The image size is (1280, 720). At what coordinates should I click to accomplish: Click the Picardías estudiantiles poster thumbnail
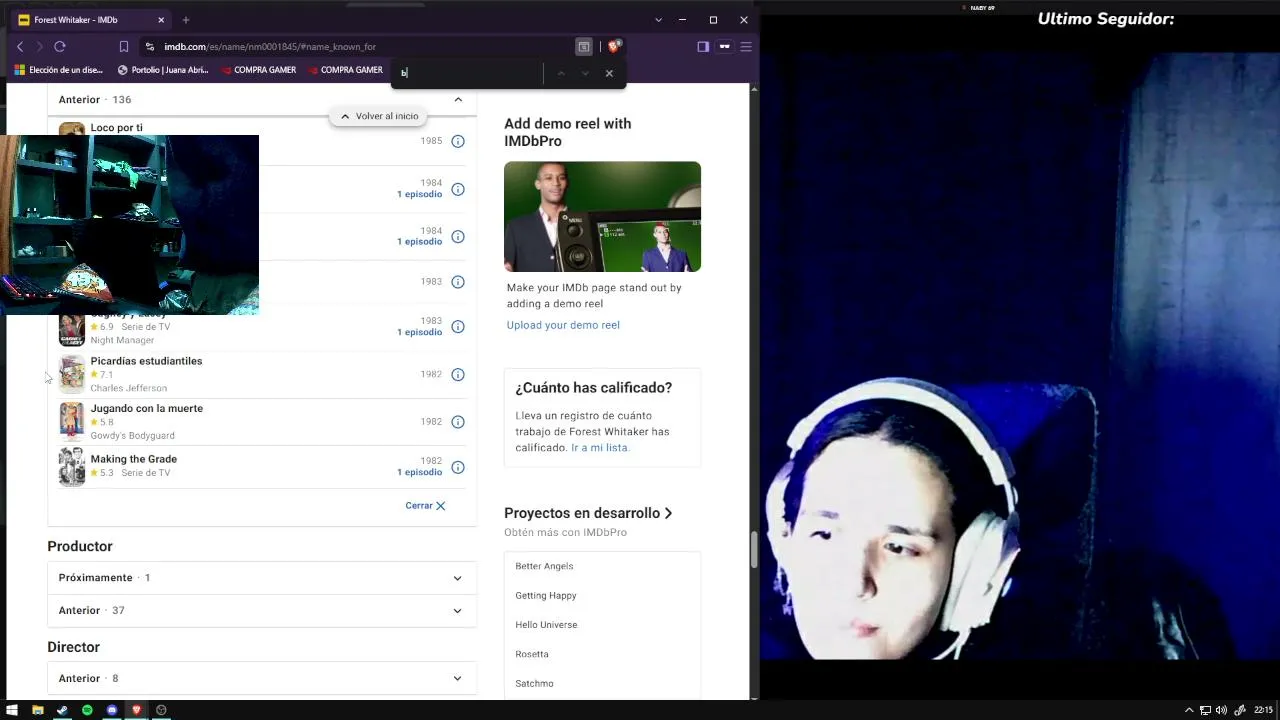pos(72,374)
